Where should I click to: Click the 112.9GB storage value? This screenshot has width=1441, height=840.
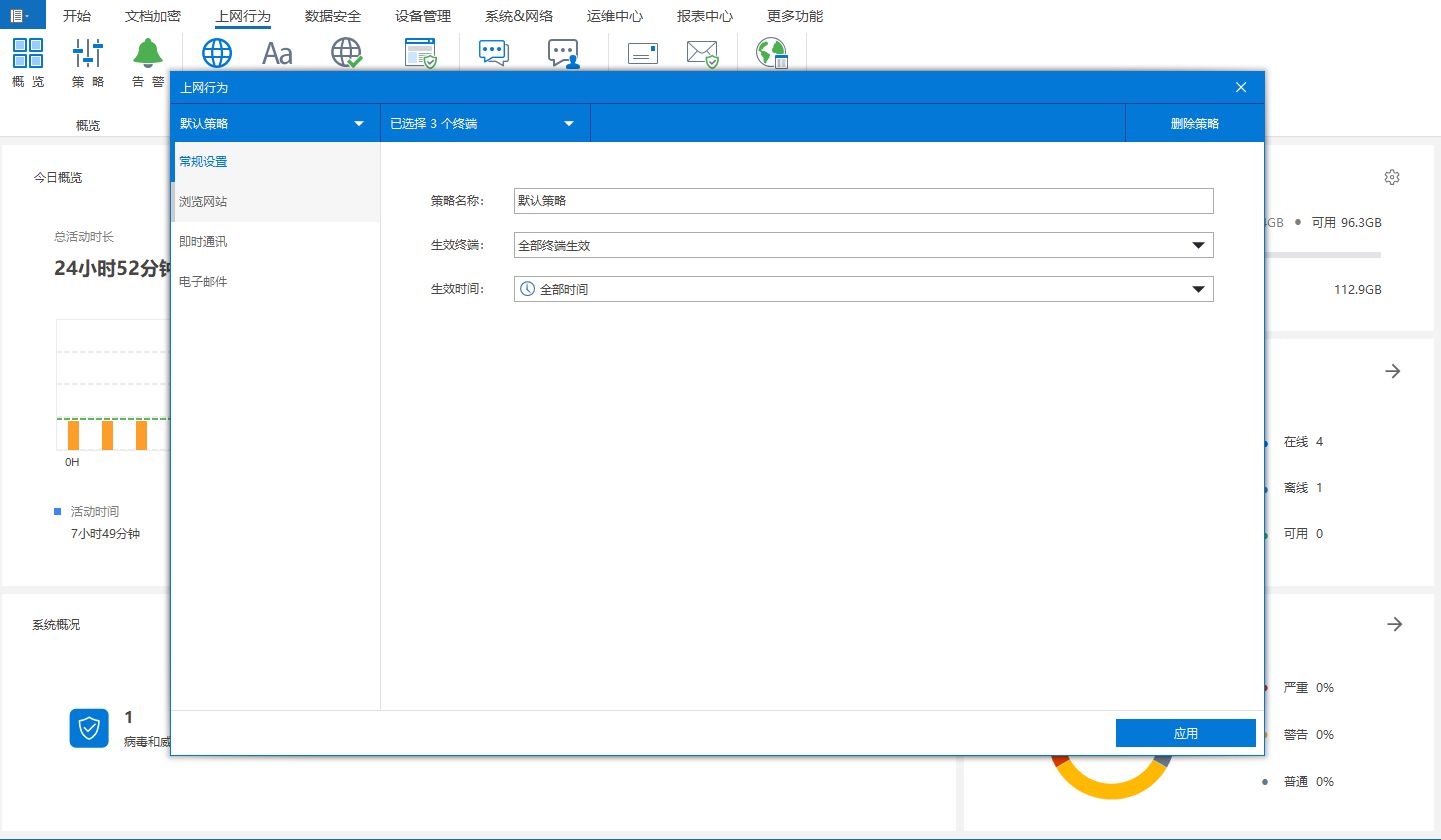pyautogui.click(x=1358, y=289)
